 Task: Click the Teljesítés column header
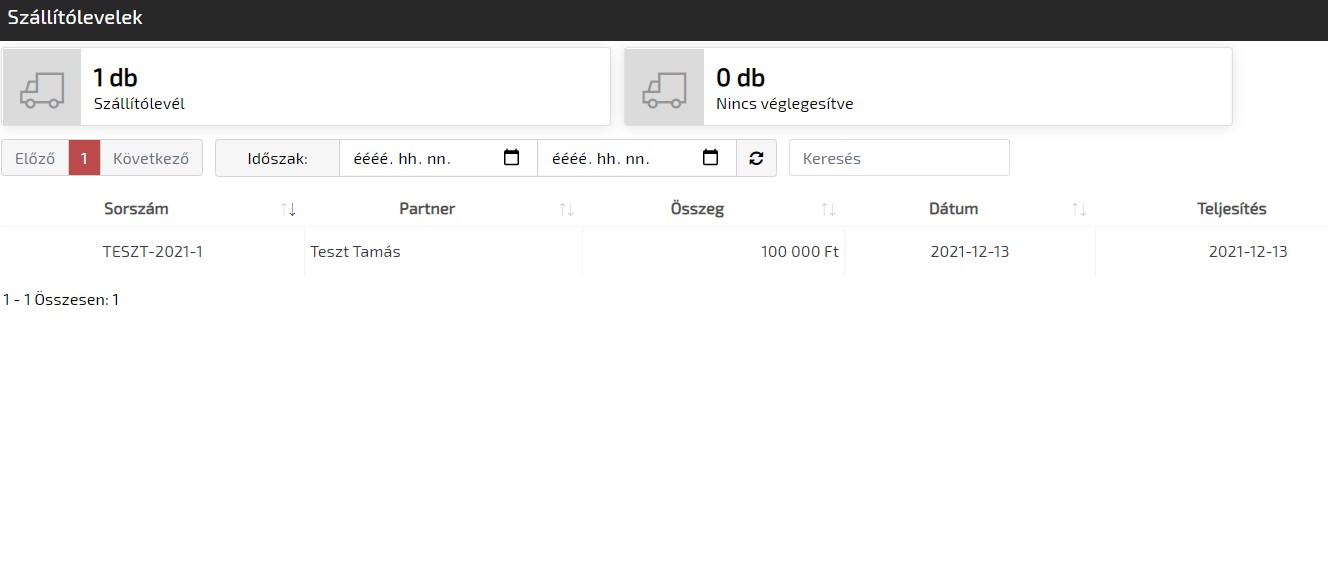1231,209
